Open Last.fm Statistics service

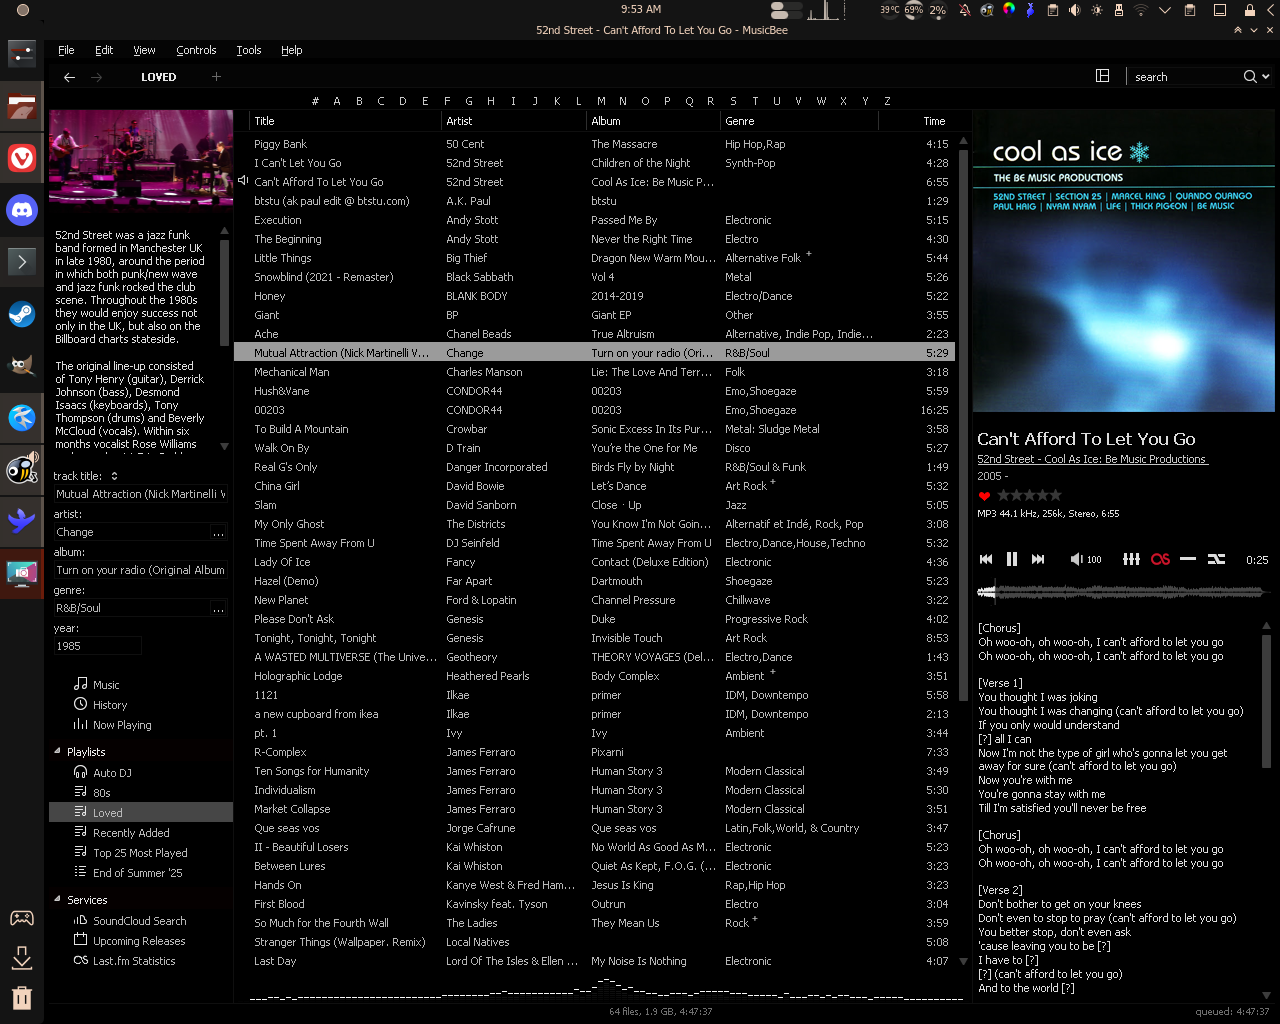(134, 961)
